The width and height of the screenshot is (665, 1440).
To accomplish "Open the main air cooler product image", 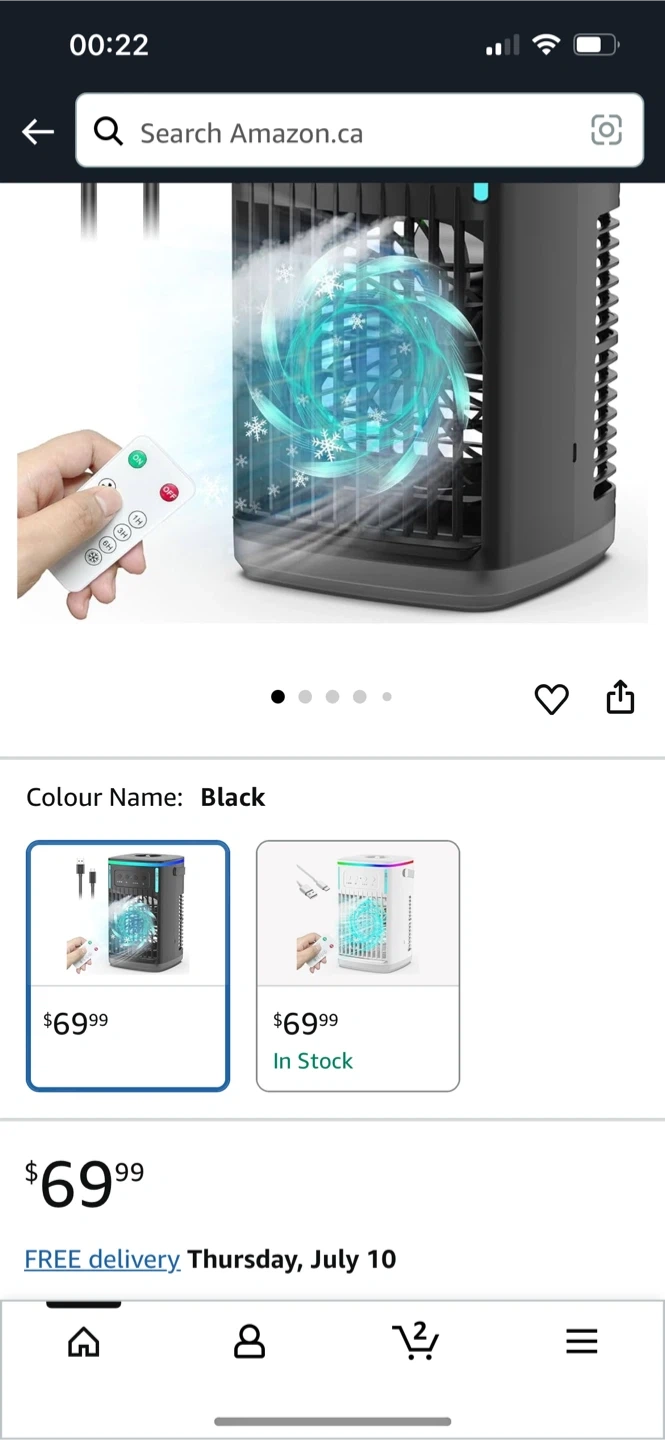I will pos(332,402).
